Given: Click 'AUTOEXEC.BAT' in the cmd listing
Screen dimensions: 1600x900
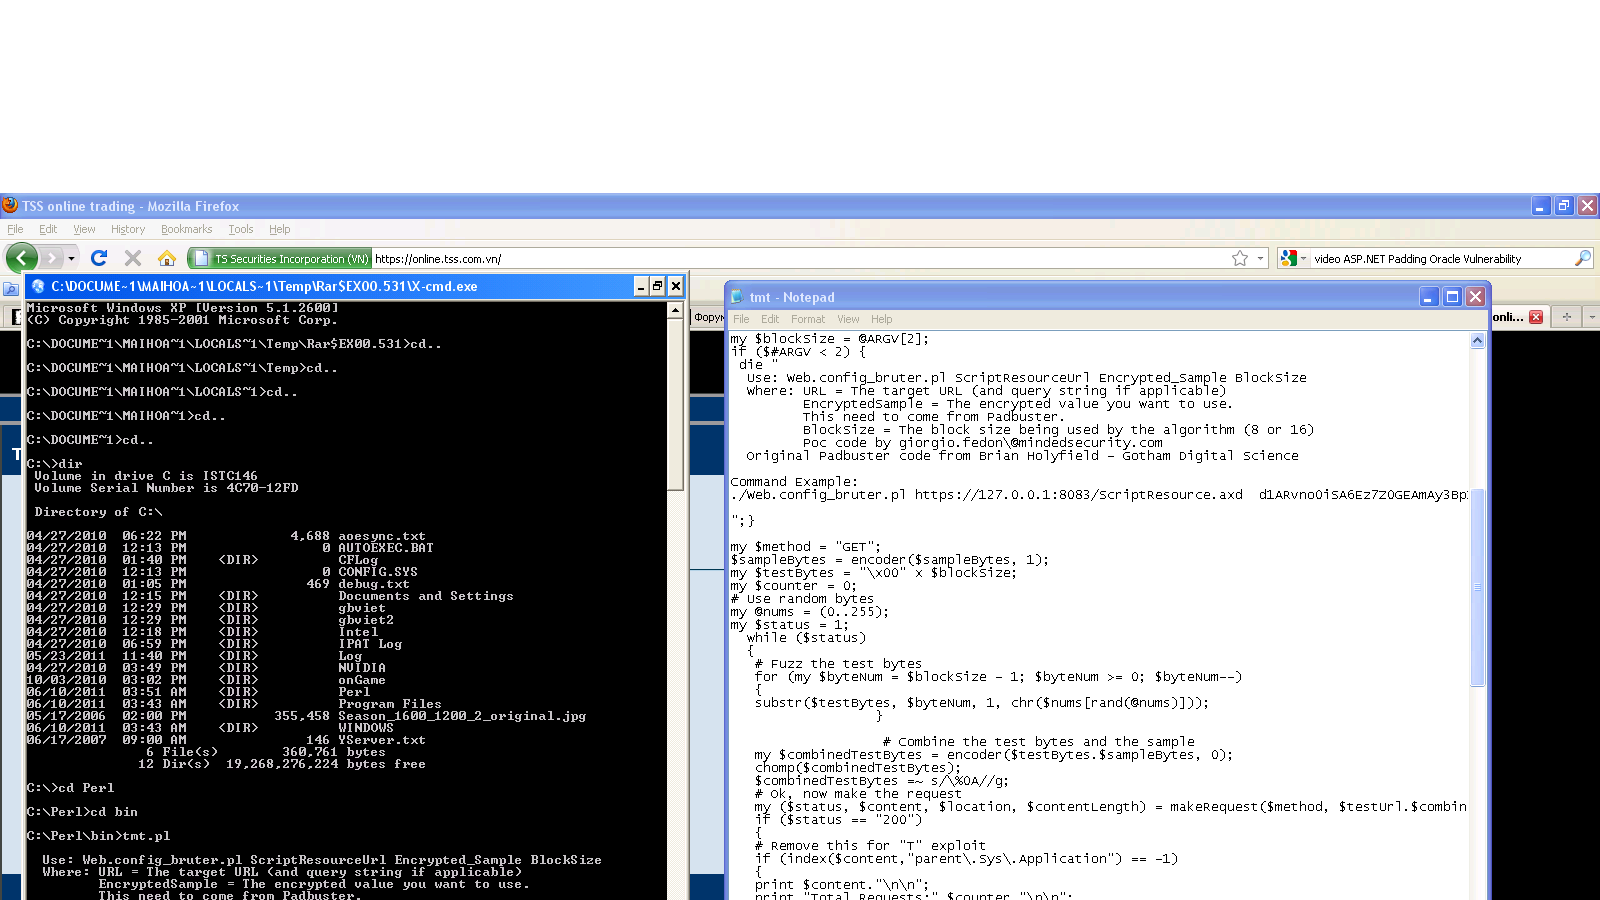Looking at the screenshot, I should click(x=386, y=548).
